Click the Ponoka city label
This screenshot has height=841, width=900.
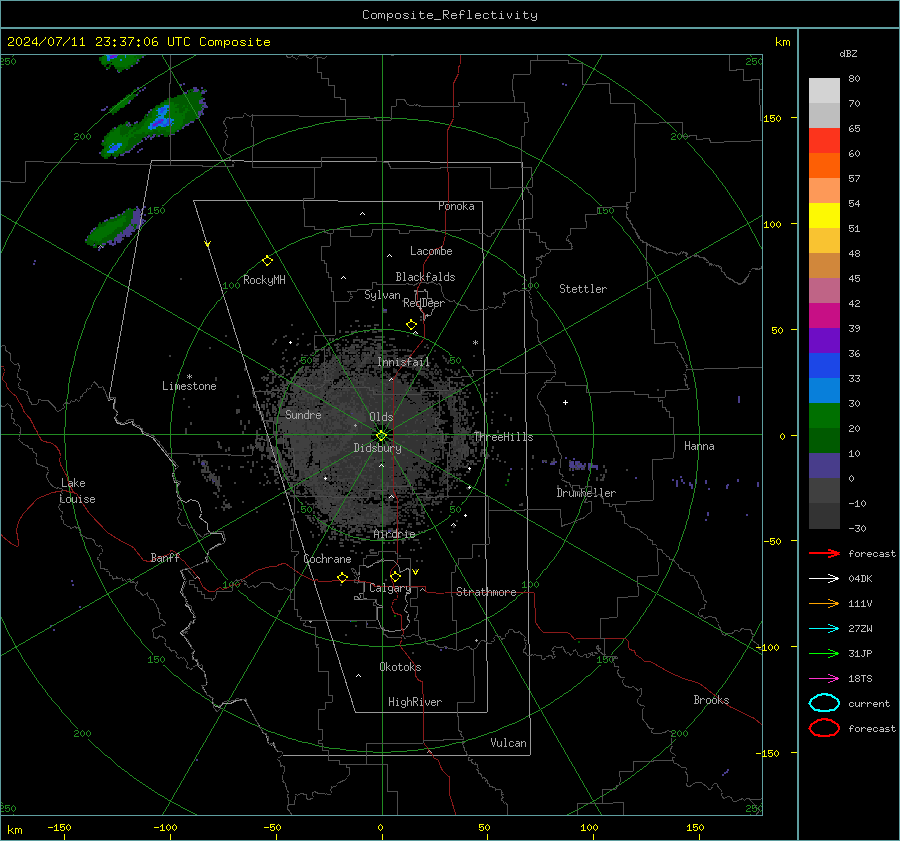click(x=456, y=206)
